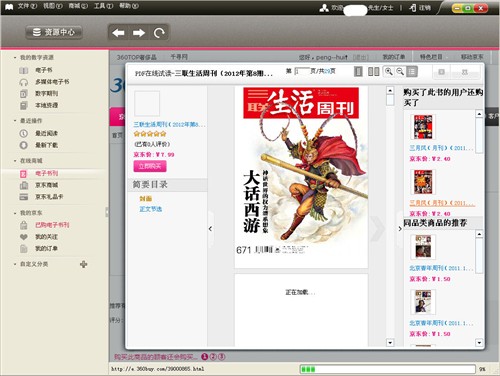The image size is (500, 376).
Task: Switch to two-page view
Action: pyautogui.click(x=373, y=71)
